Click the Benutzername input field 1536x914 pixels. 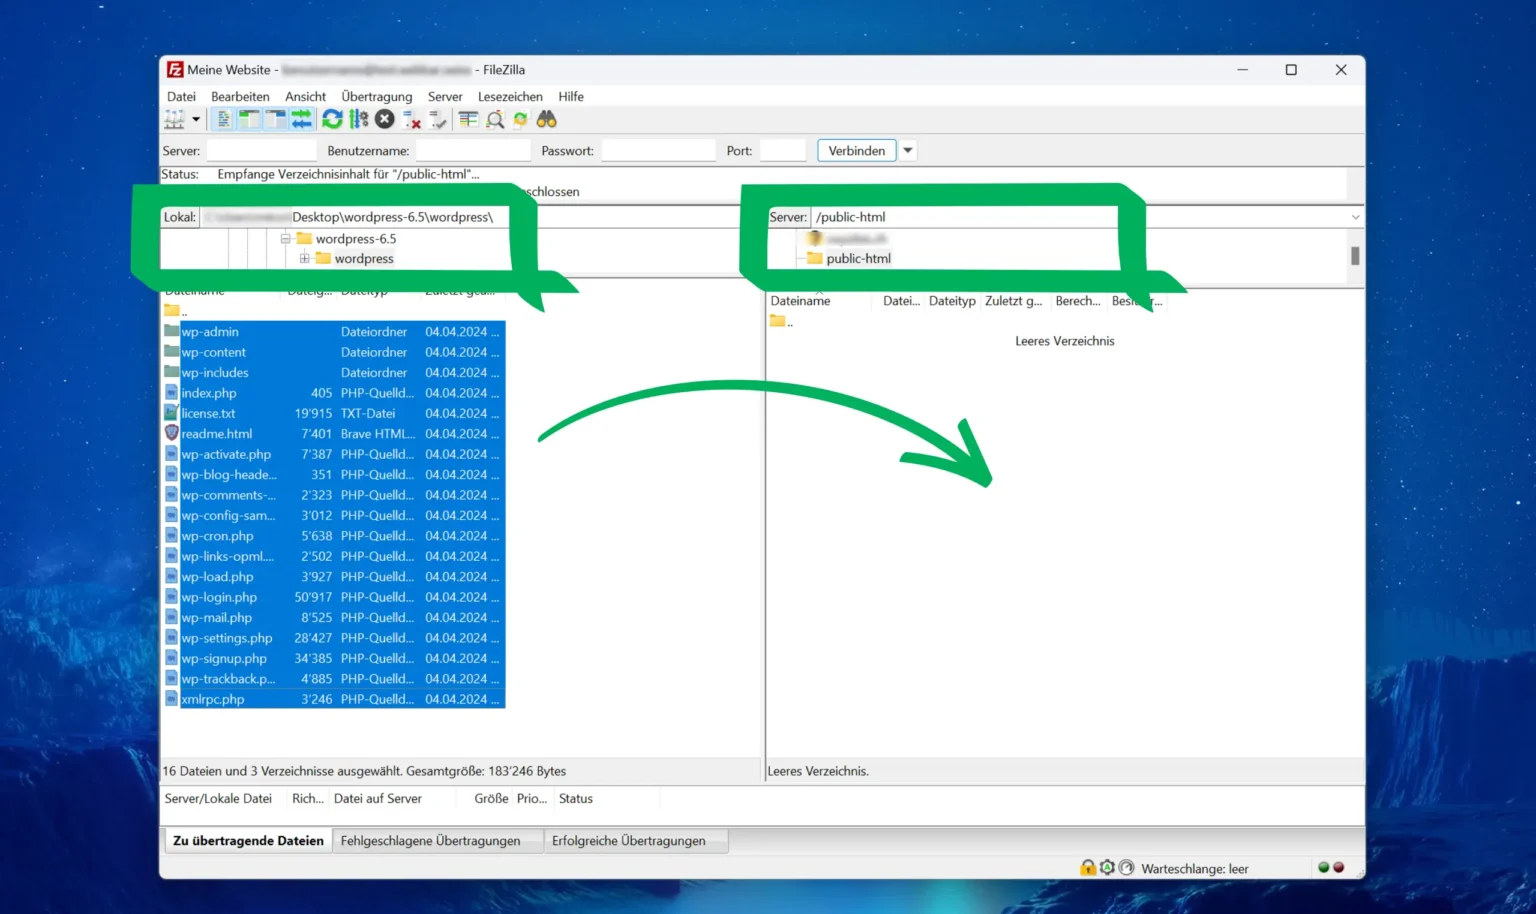pyautogui.click(x=472, y=151)
